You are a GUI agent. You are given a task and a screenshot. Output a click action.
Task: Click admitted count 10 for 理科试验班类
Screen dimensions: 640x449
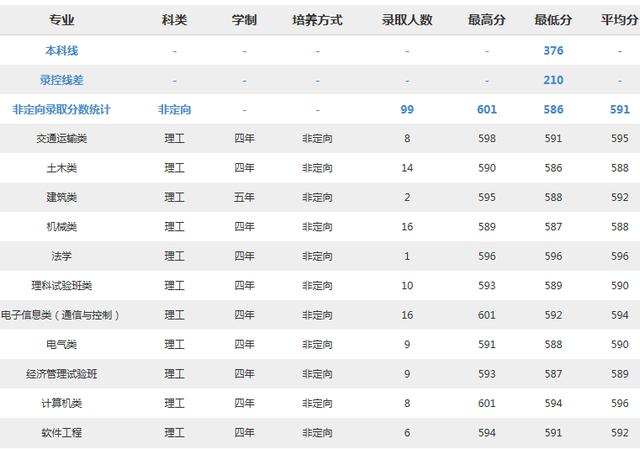click(x=407, y=286)
